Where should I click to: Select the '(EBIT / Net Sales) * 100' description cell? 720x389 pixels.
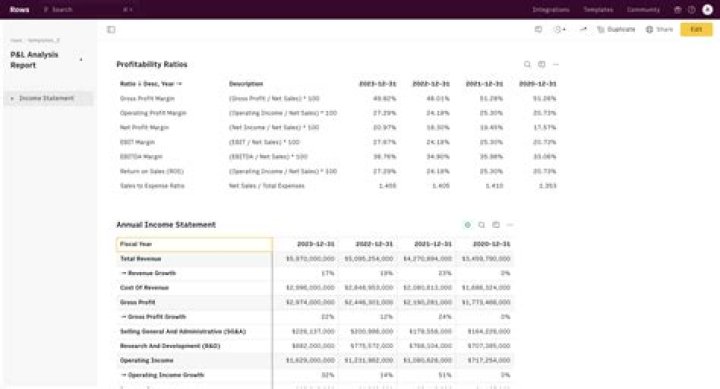point(264,142)
